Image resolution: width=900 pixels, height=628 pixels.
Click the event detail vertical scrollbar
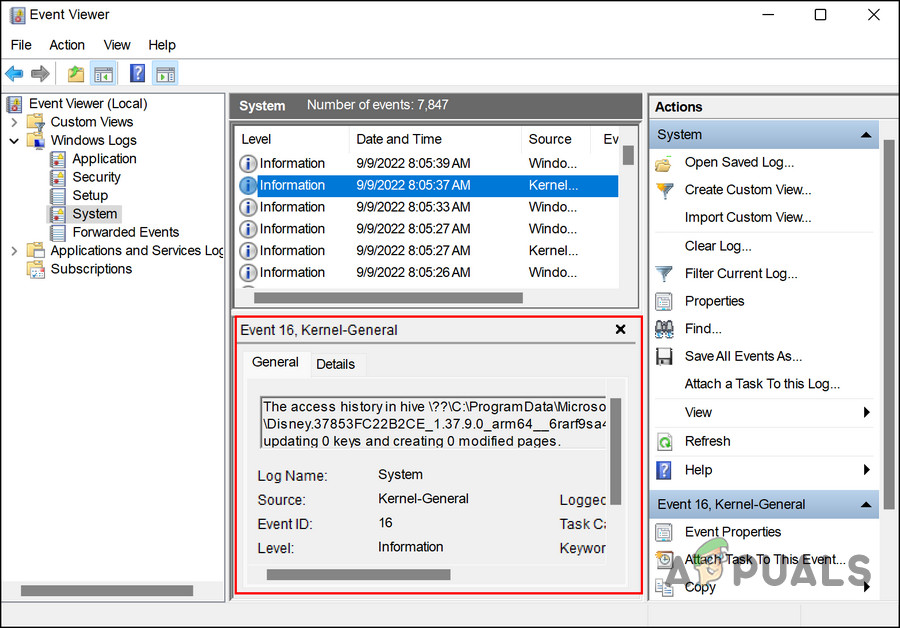[x=616, y=451]
